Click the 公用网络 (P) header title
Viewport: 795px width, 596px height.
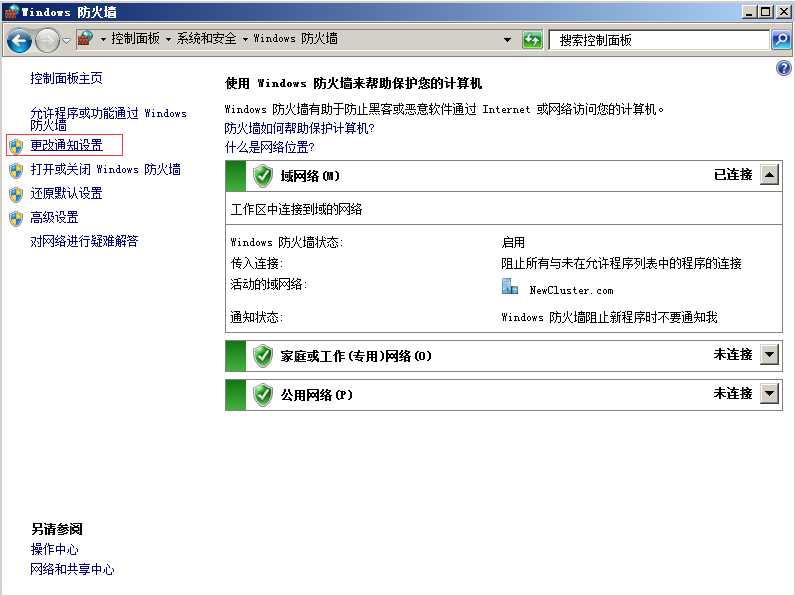coord(316,395)
